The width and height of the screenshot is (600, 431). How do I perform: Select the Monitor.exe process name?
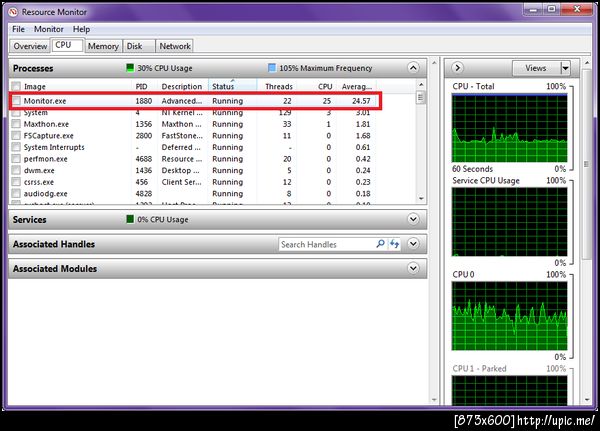(45, 101)
